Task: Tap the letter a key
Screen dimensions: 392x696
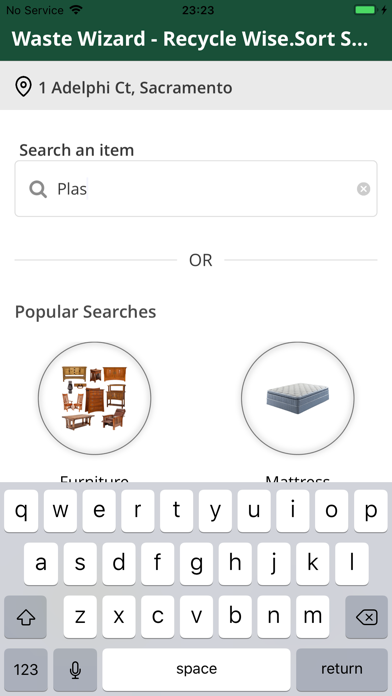Action: pos(41,564)
